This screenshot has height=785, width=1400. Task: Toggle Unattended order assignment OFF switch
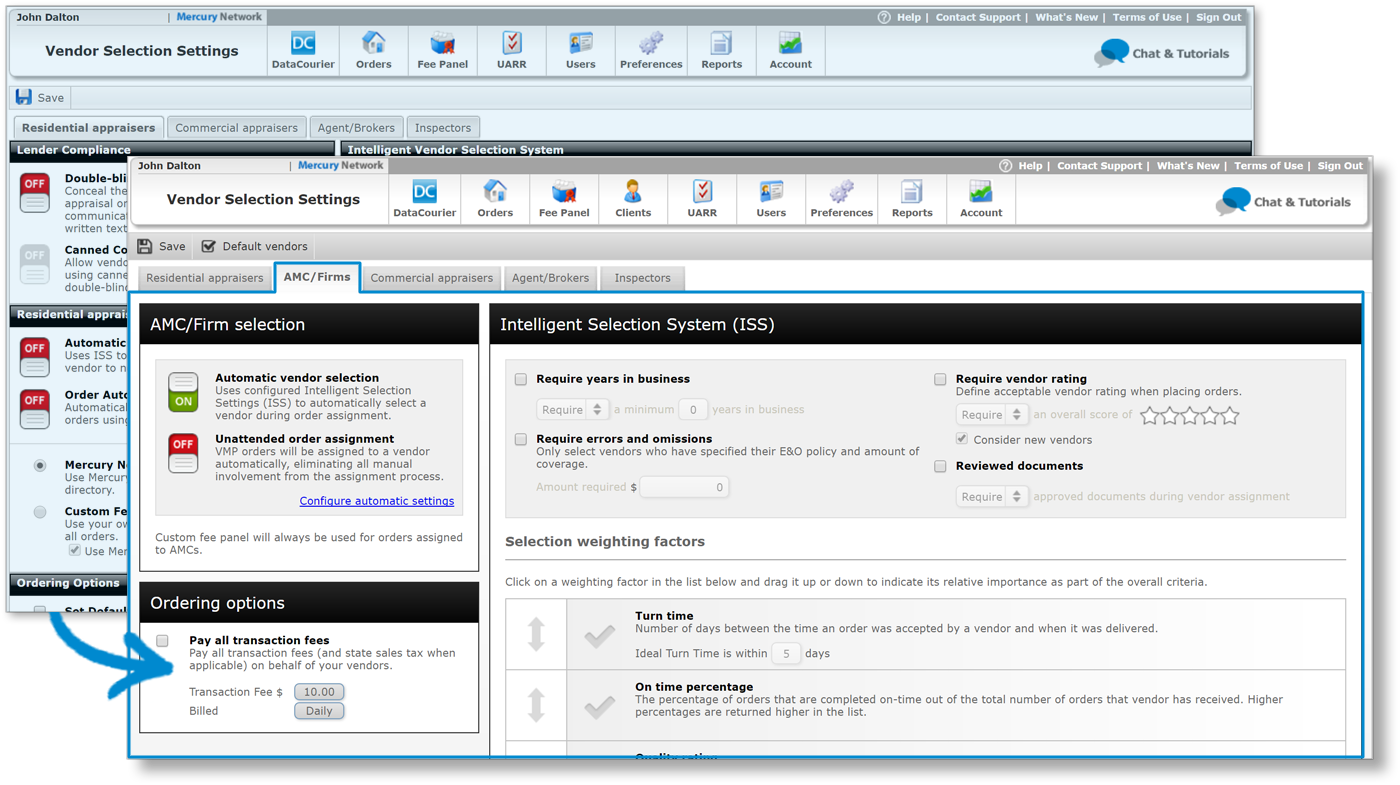tap(183, 453)
